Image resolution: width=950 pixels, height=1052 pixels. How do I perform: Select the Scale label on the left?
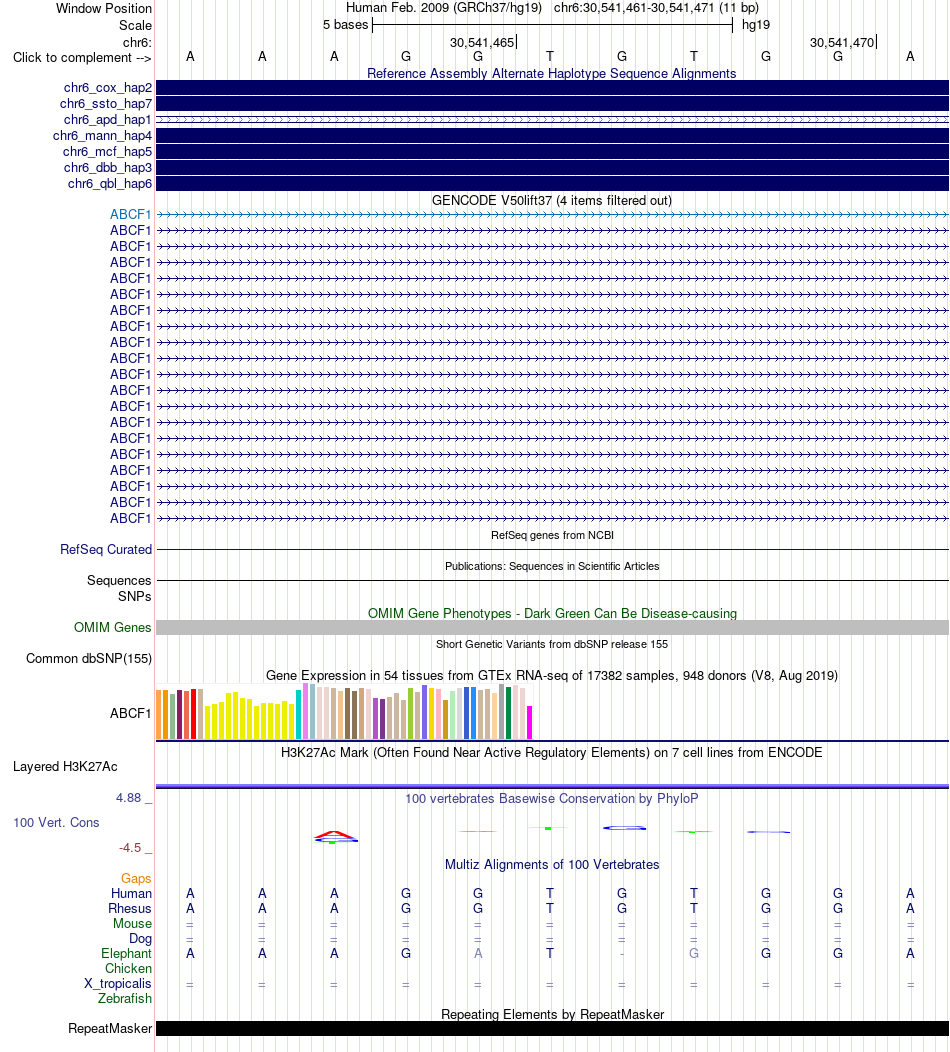coord(136,25)
